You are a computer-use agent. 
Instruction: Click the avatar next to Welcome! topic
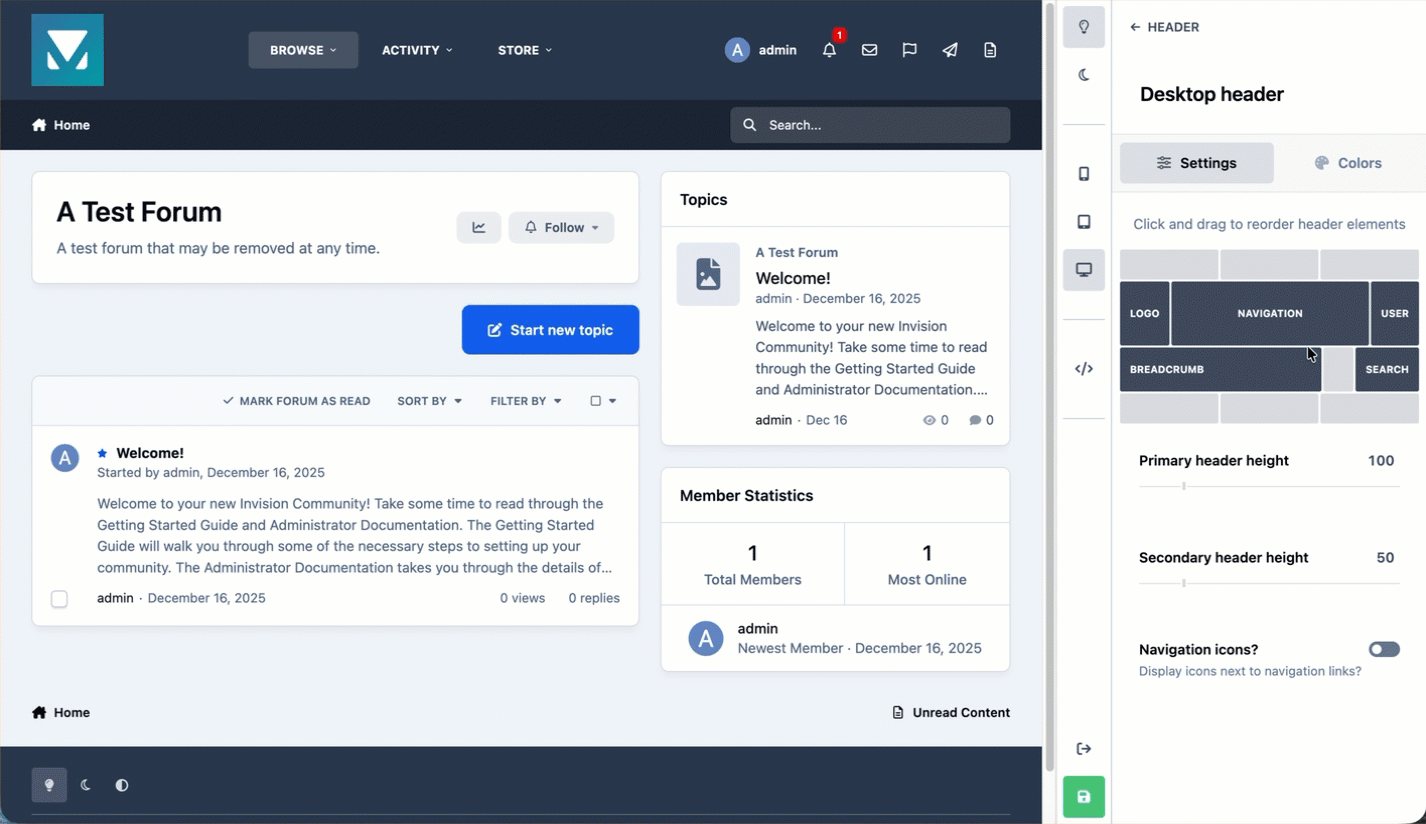click(65, 458)
